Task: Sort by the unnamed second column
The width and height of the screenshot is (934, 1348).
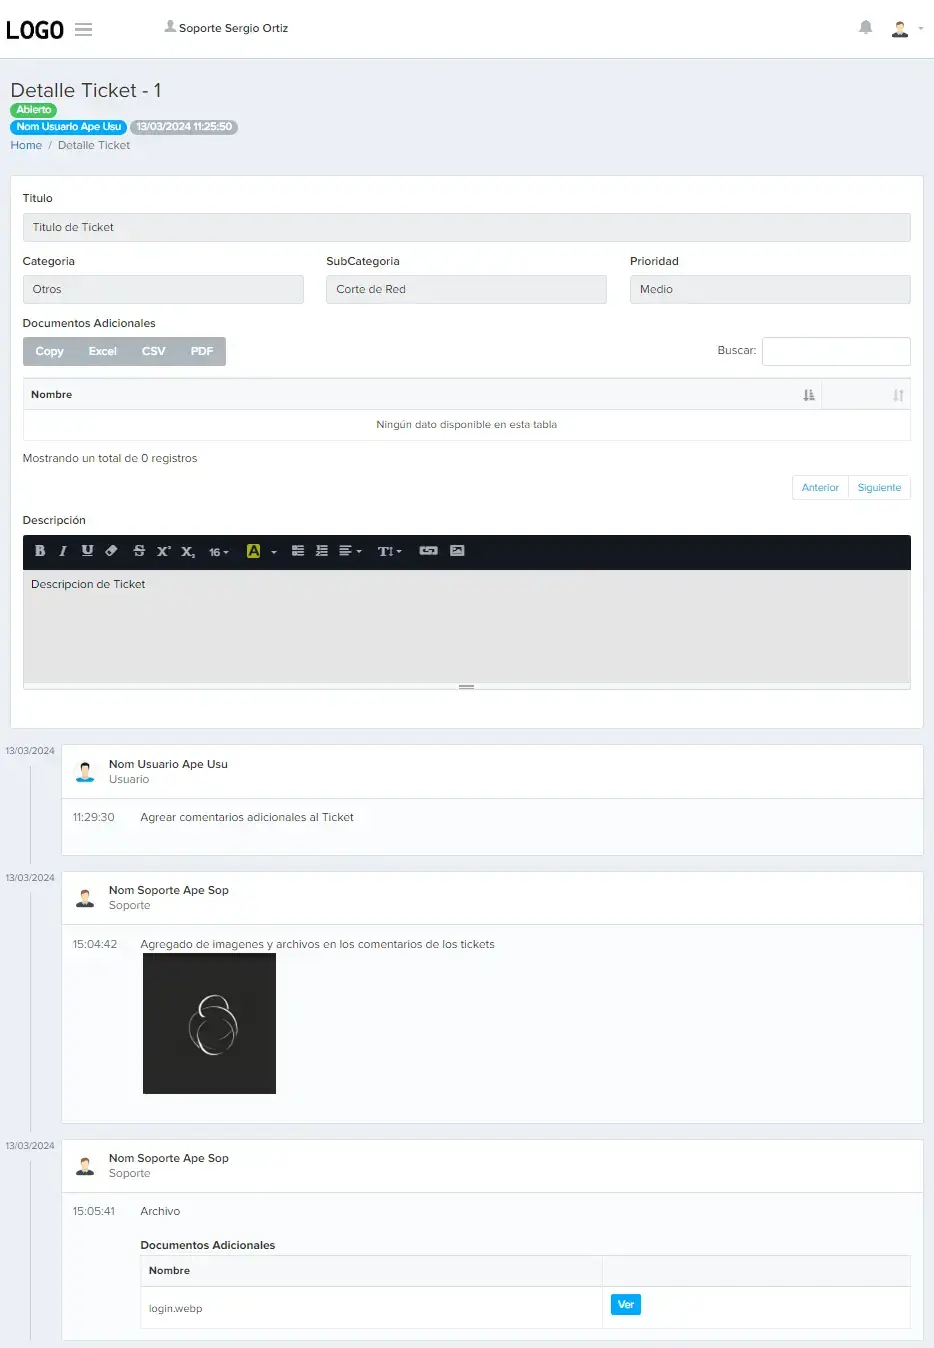Action: coord(866,395)
